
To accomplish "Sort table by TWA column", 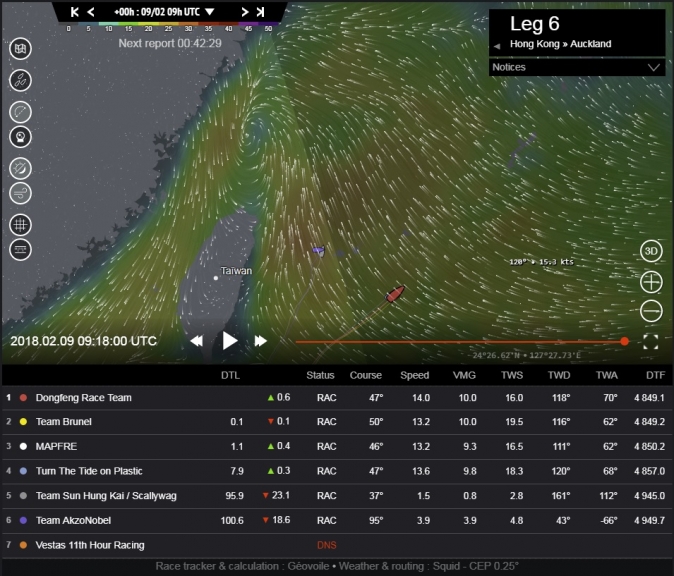I will tap(607, 375).
